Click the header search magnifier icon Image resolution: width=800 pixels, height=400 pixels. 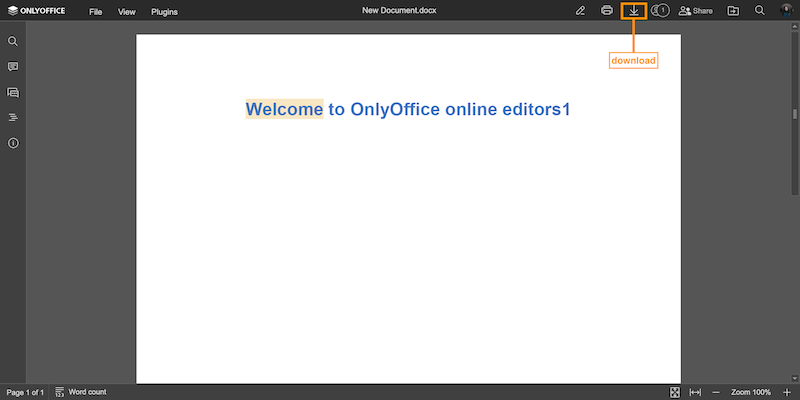coord(760,11)
